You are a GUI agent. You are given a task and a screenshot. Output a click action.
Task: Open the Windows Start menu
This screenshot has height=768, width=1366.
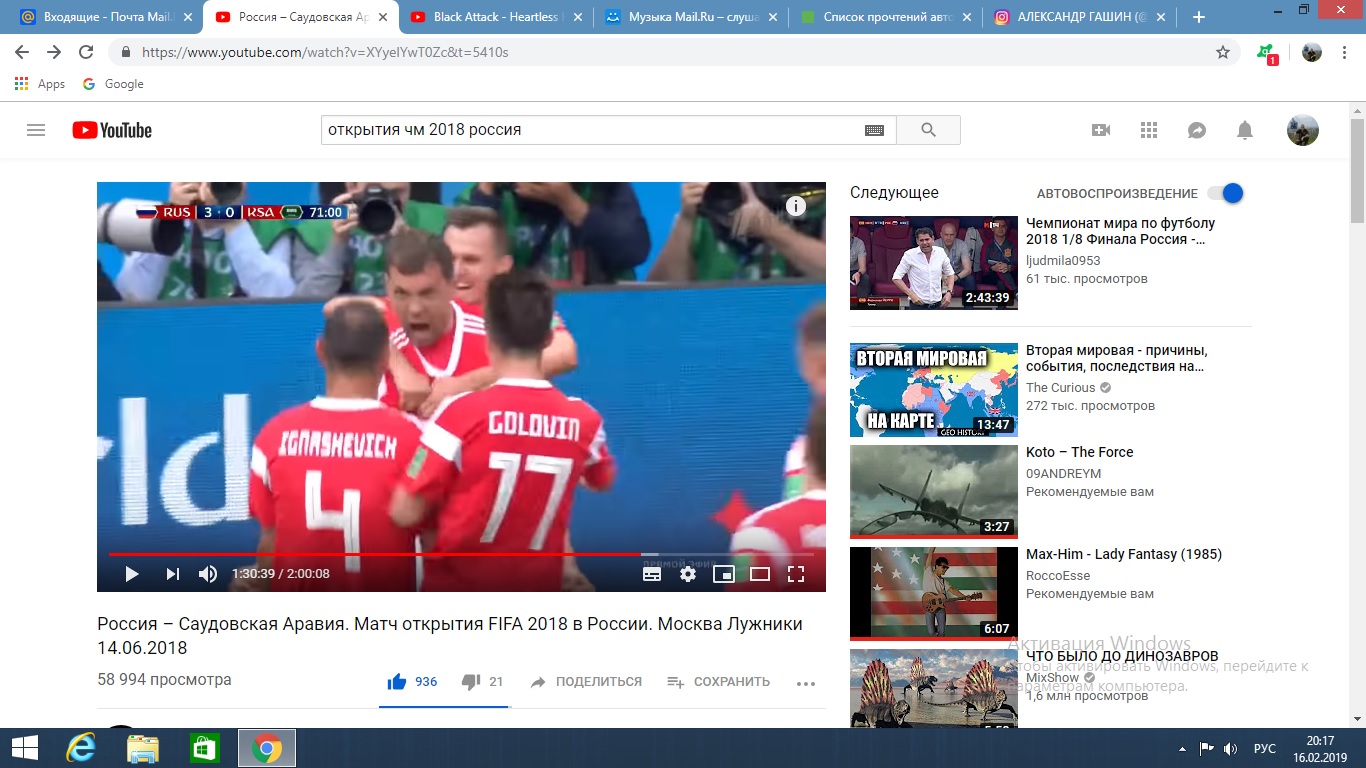pos(24,748)
